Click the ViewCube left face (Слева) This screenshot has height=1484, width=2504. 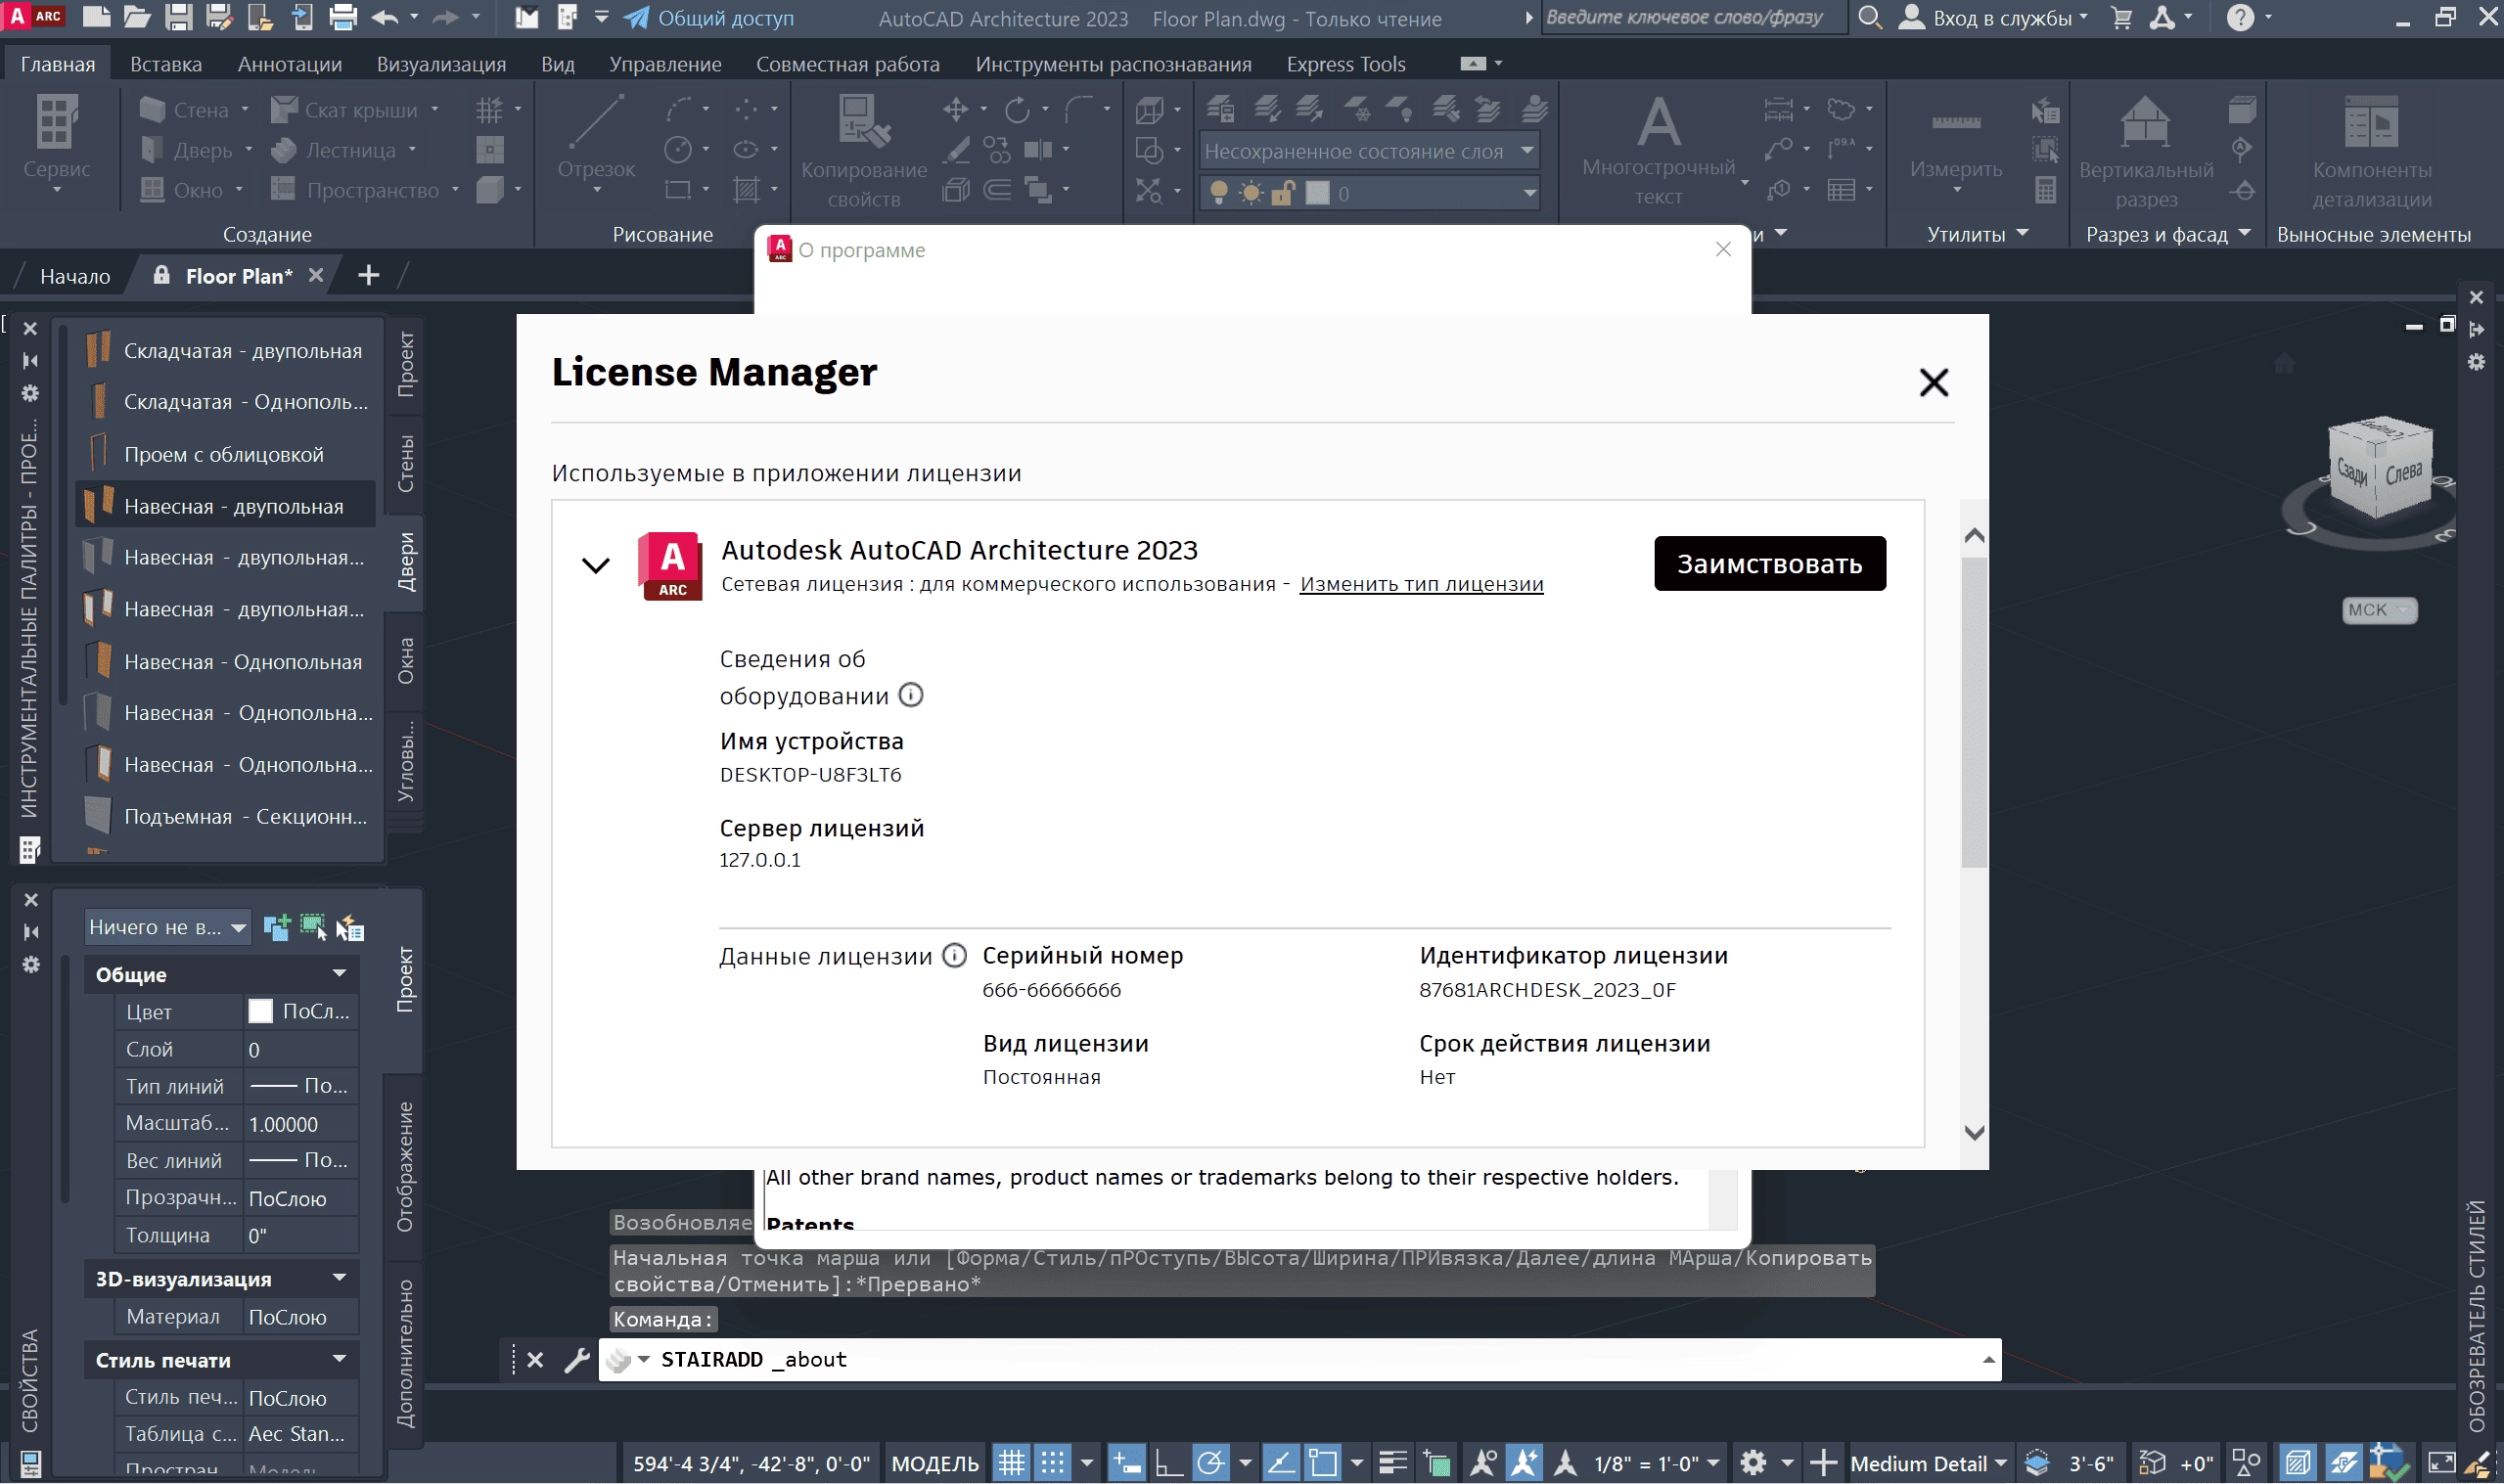coord(2404,473)
